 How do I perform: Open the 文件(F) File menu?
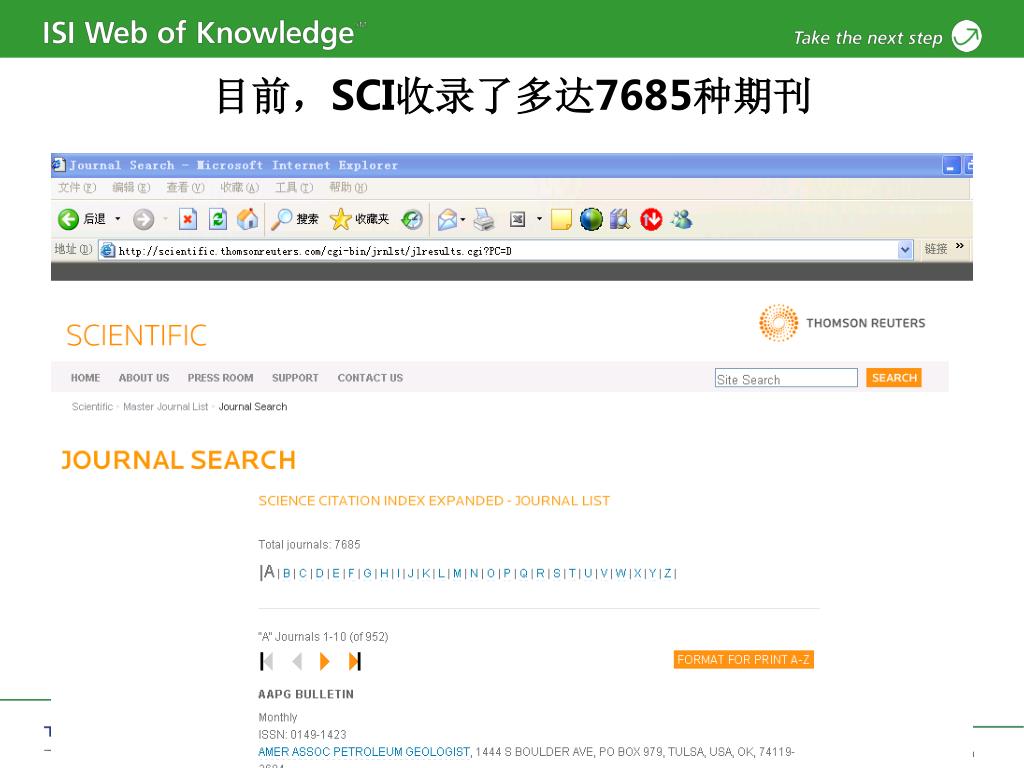pyautogui.click(x=77, y=187)
